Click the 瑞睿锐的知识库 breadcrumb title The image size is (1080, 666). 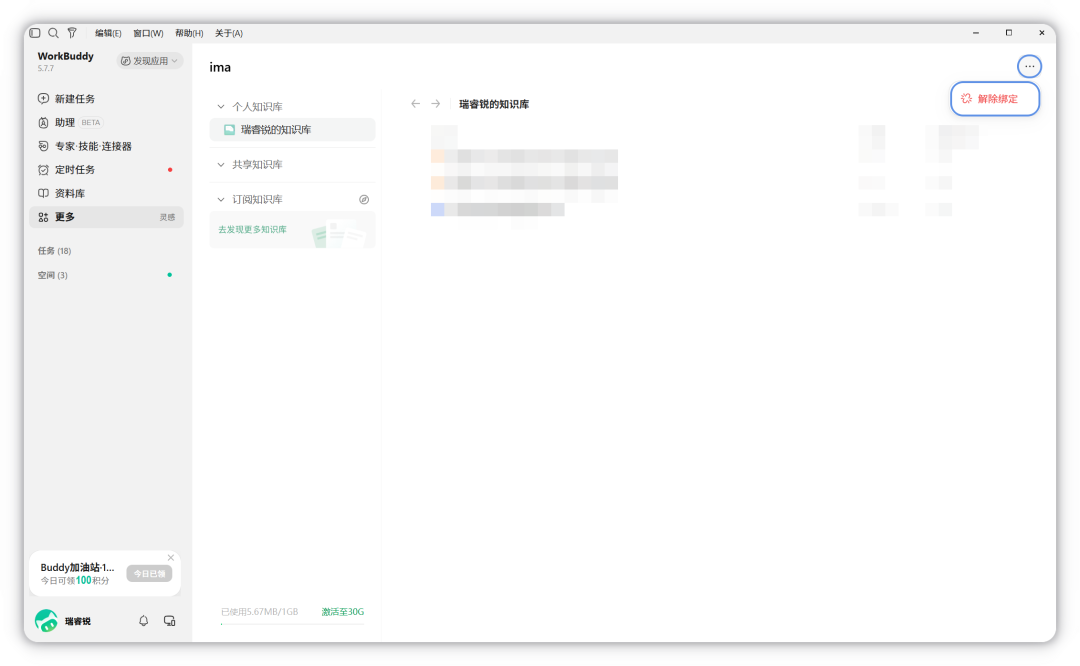pos(494,104)
